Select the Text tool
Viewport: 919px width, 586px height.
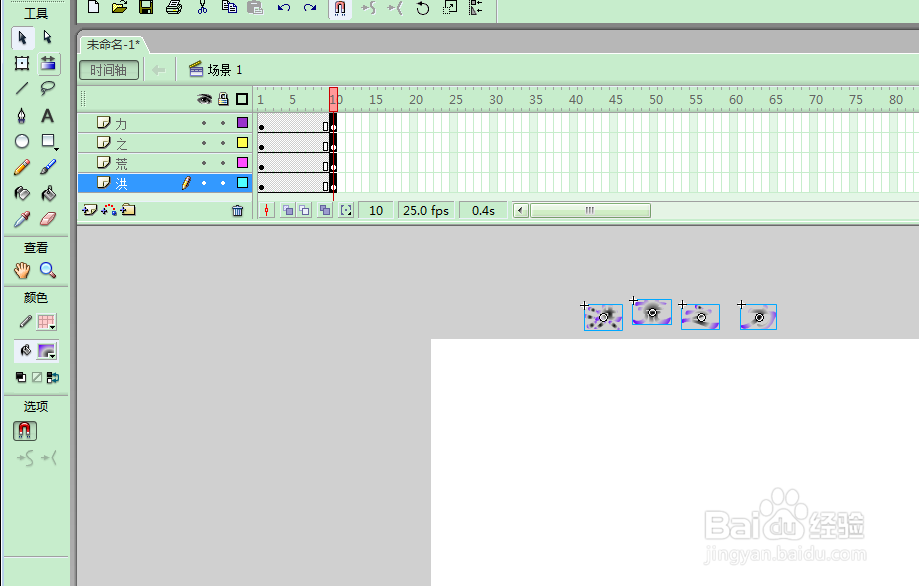(x=47, y=115)
